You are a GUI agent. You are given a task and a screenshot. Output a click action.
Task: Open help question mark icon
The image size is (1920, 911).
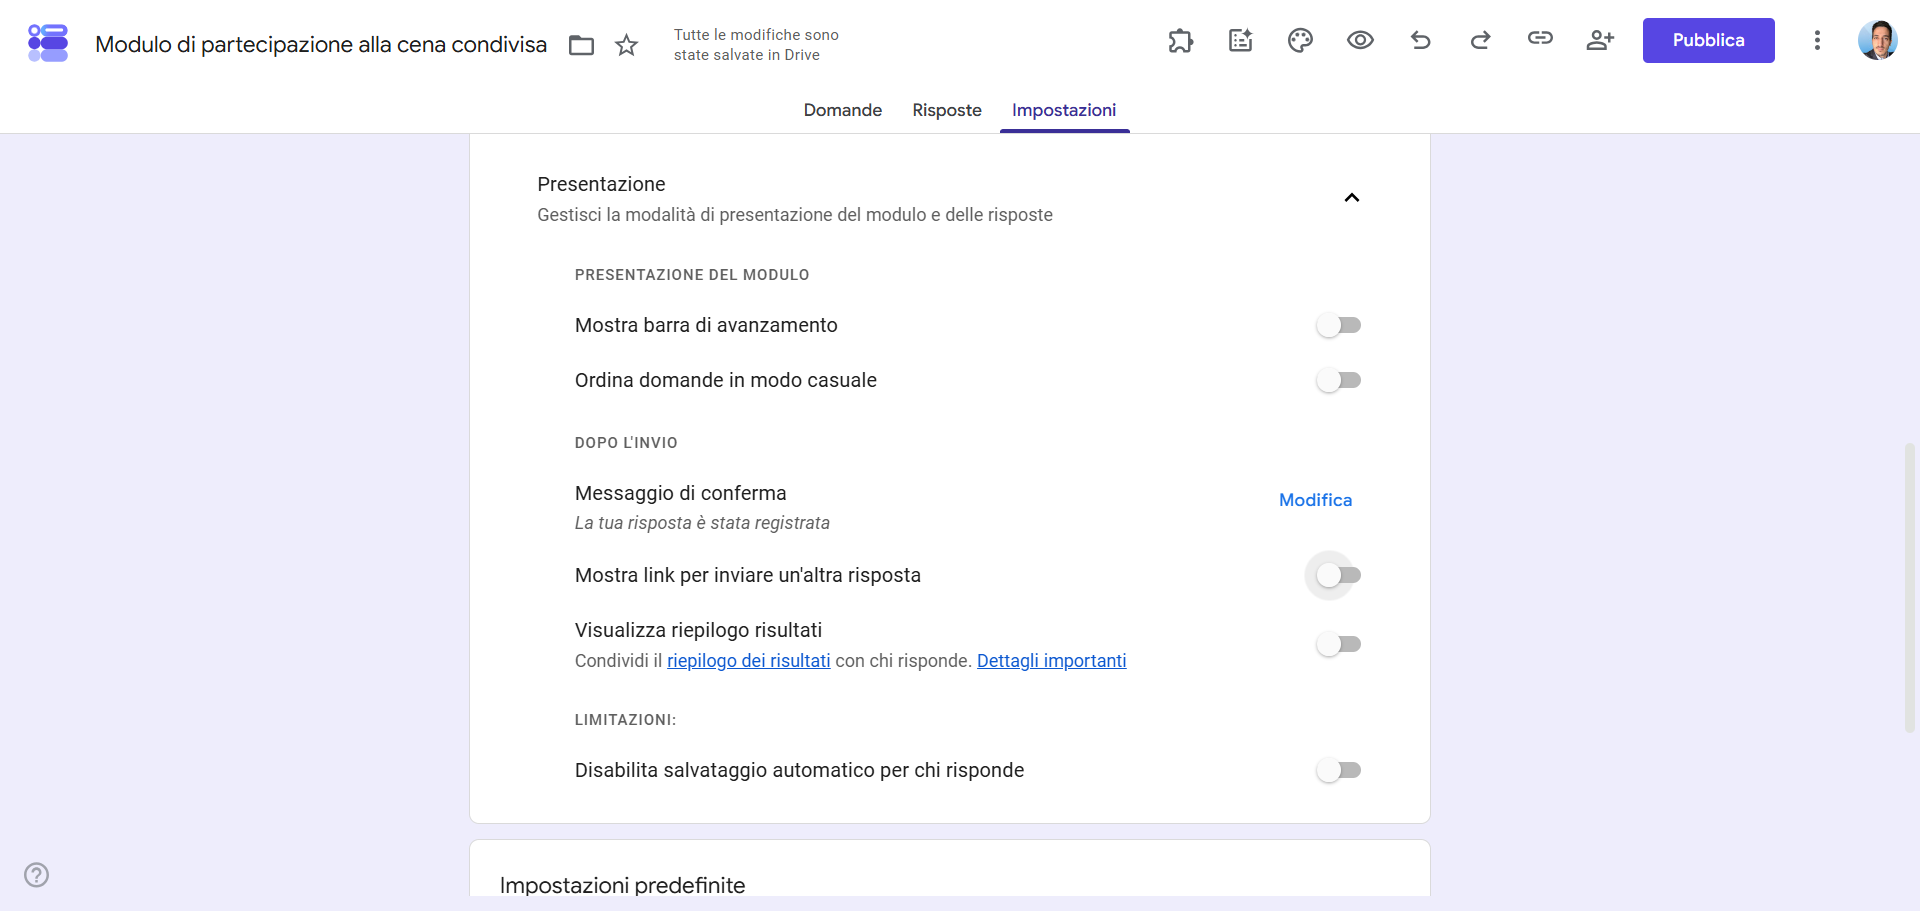pyautogui.click(x=36, y=875)
